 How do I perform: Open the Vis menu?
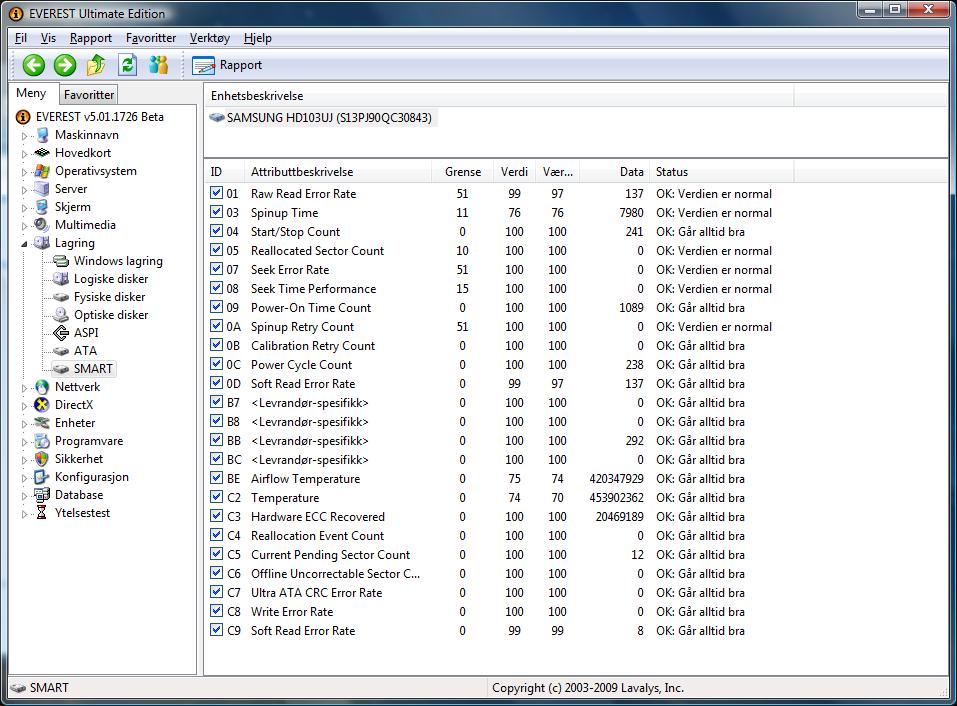click(48, 38)
